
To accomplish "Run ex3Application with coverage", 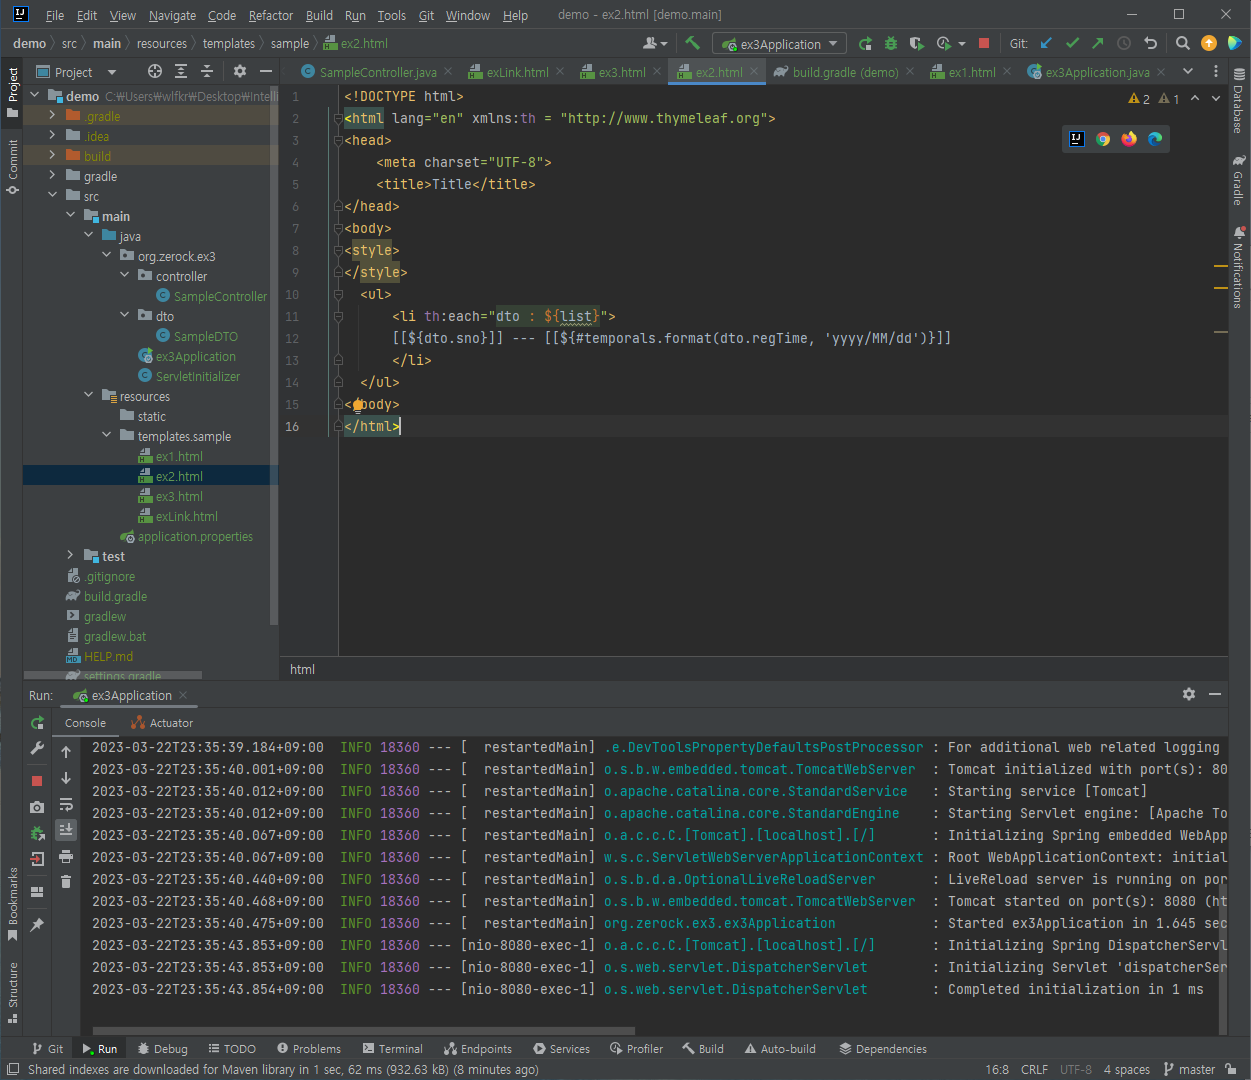I will 917,43.
